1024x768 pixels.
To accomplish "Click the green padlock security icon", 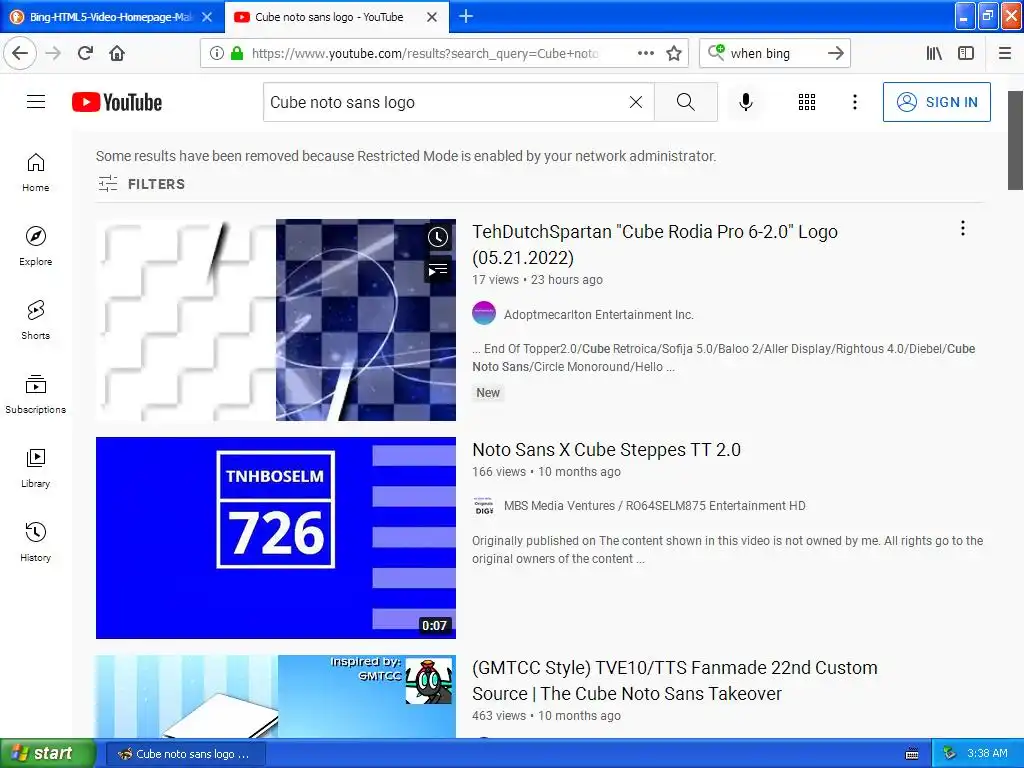I will 237,53.
